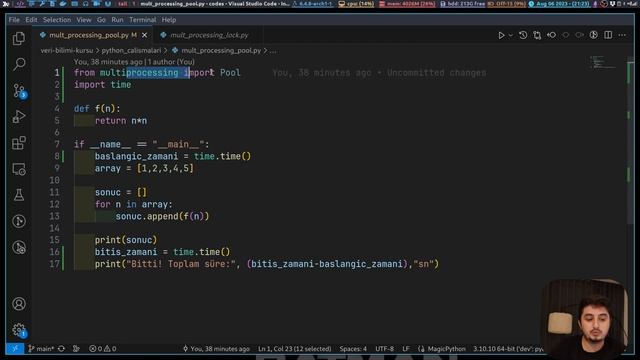Open the Manage settings gear

coord(19,330)
